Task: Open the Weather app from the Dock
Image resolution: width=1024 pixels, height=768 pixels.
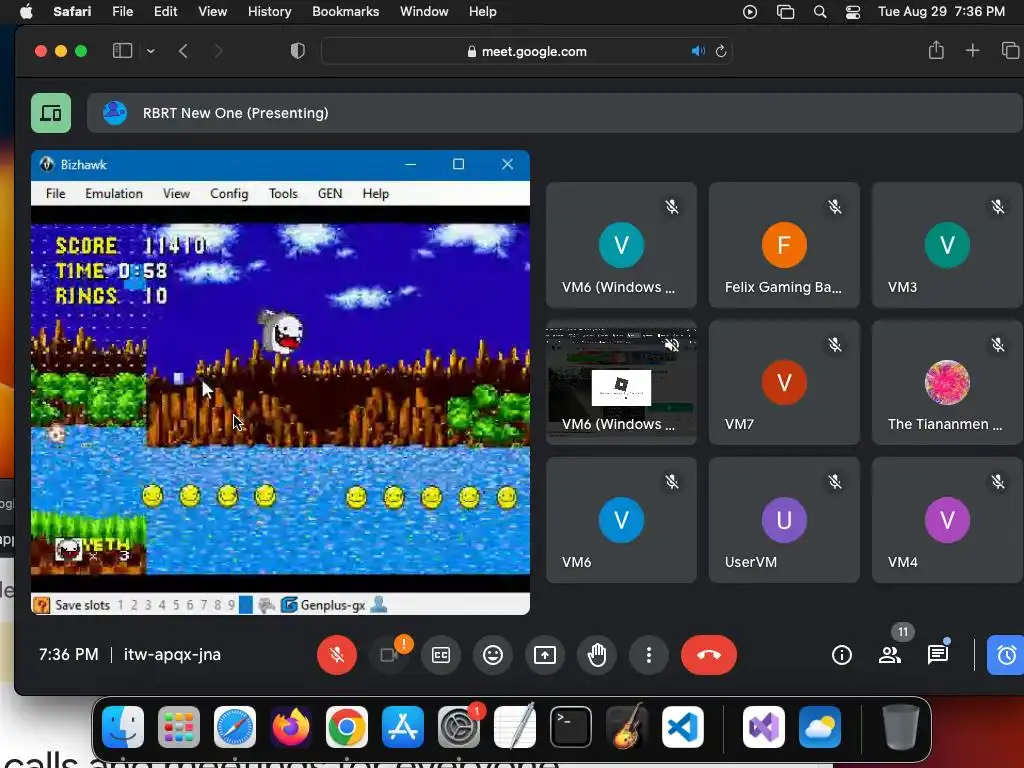Action: click(x=820, y=727)
